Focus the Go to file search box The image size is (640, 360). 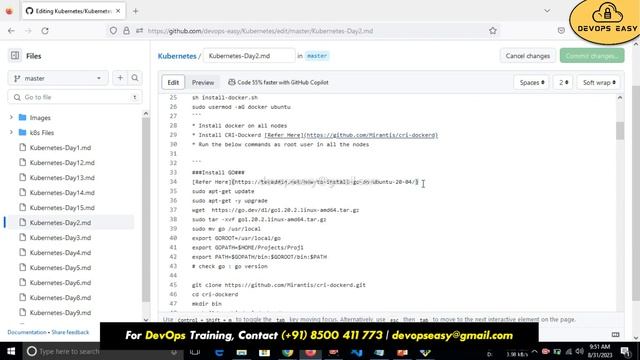75,97
